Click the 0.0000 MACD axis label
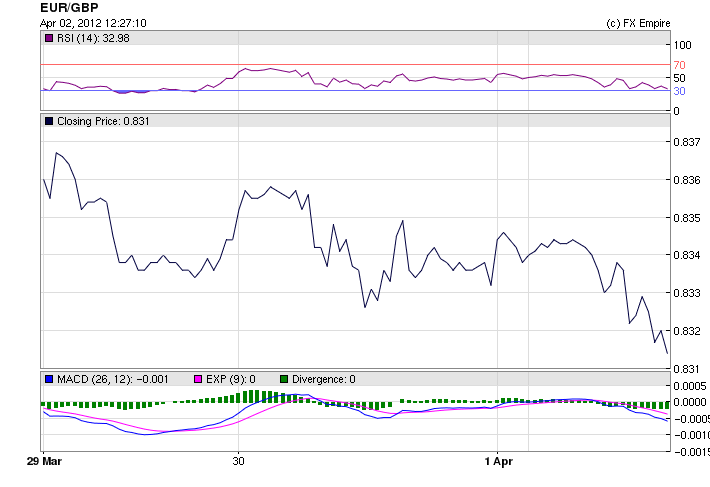This screenshot has width=710, height=487. pyautogui.click(x=690, y=402)
